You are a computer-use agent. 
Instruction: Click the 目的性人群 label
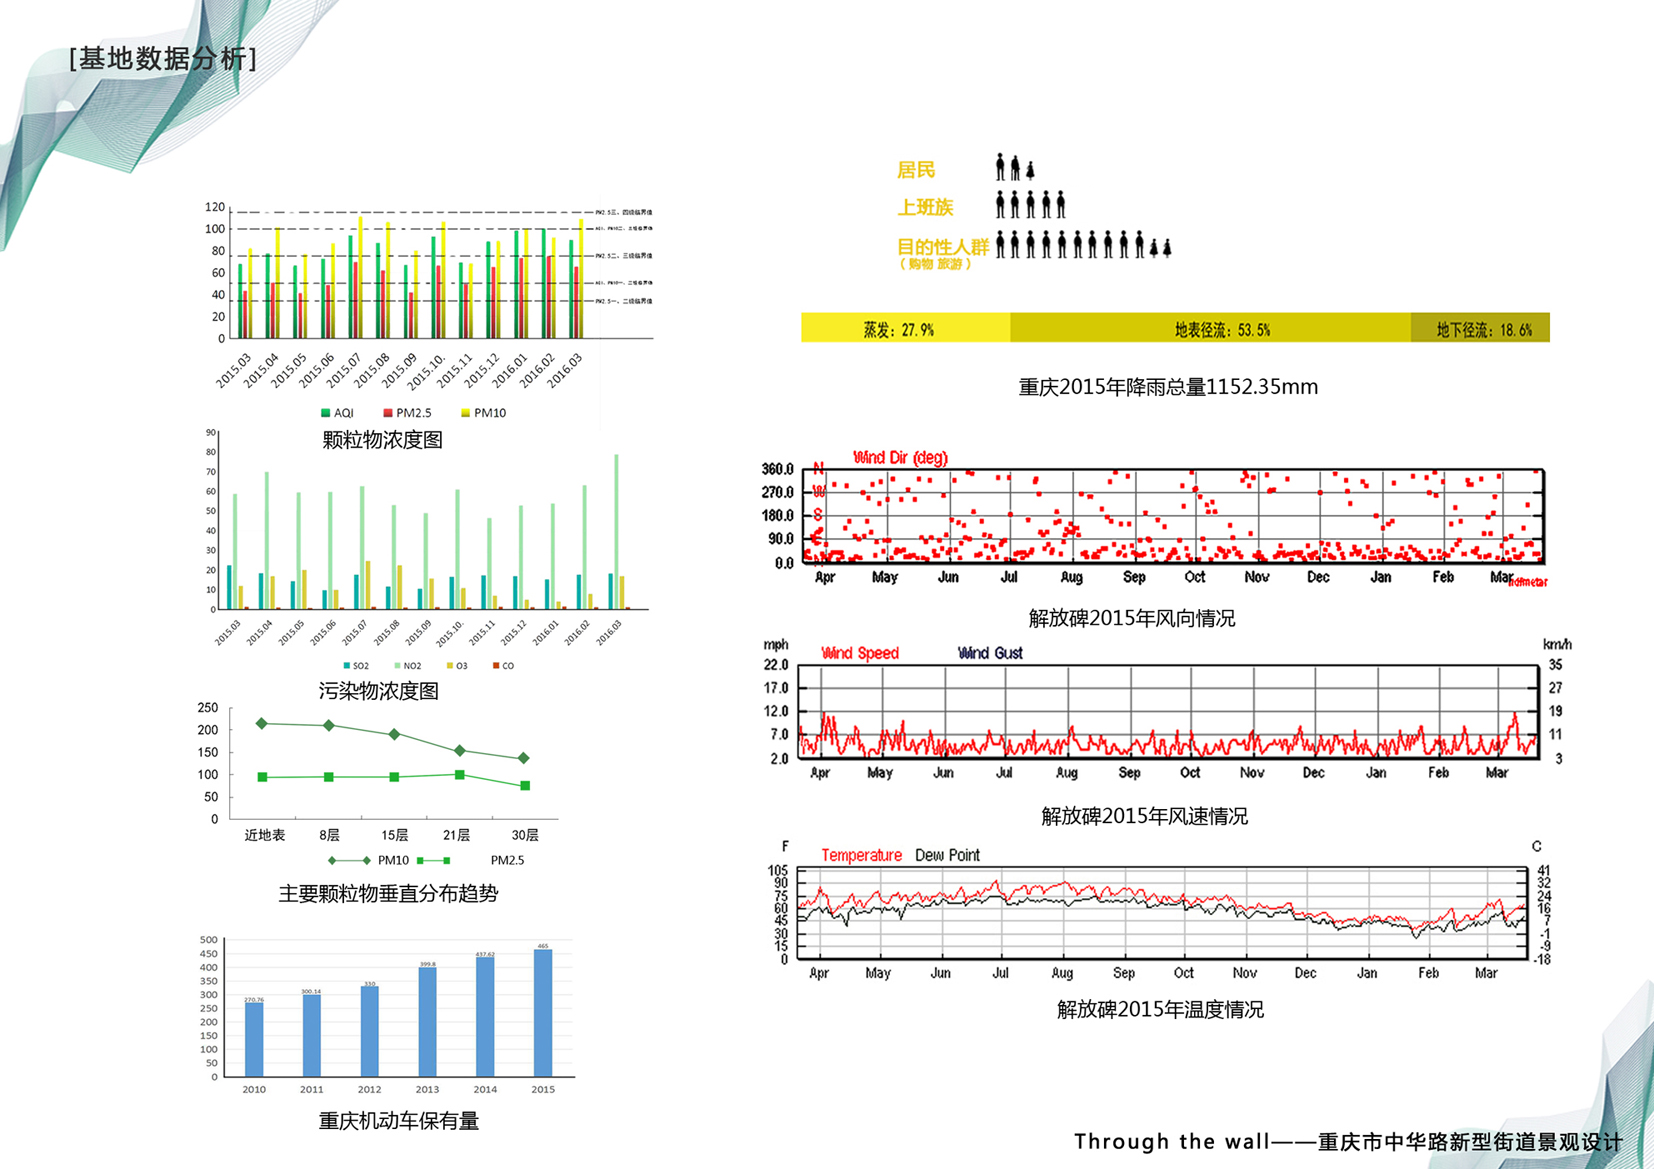click(942, 246)
